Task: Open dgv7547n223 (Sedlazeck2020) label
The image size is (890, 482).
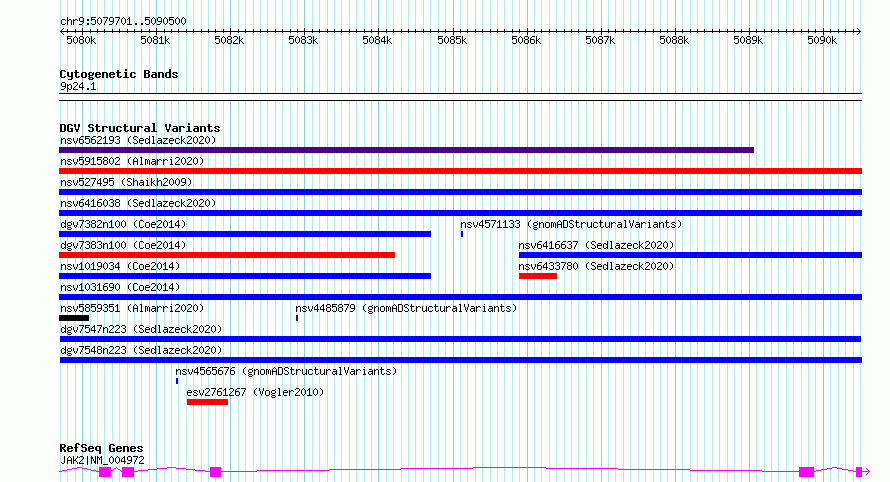Action: point(141,329)
